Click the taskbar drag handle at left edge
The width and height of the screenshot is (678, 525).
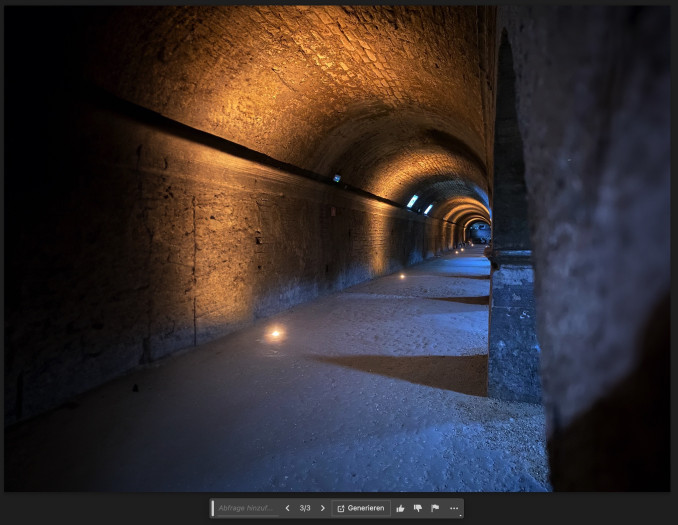click(213, 508)
